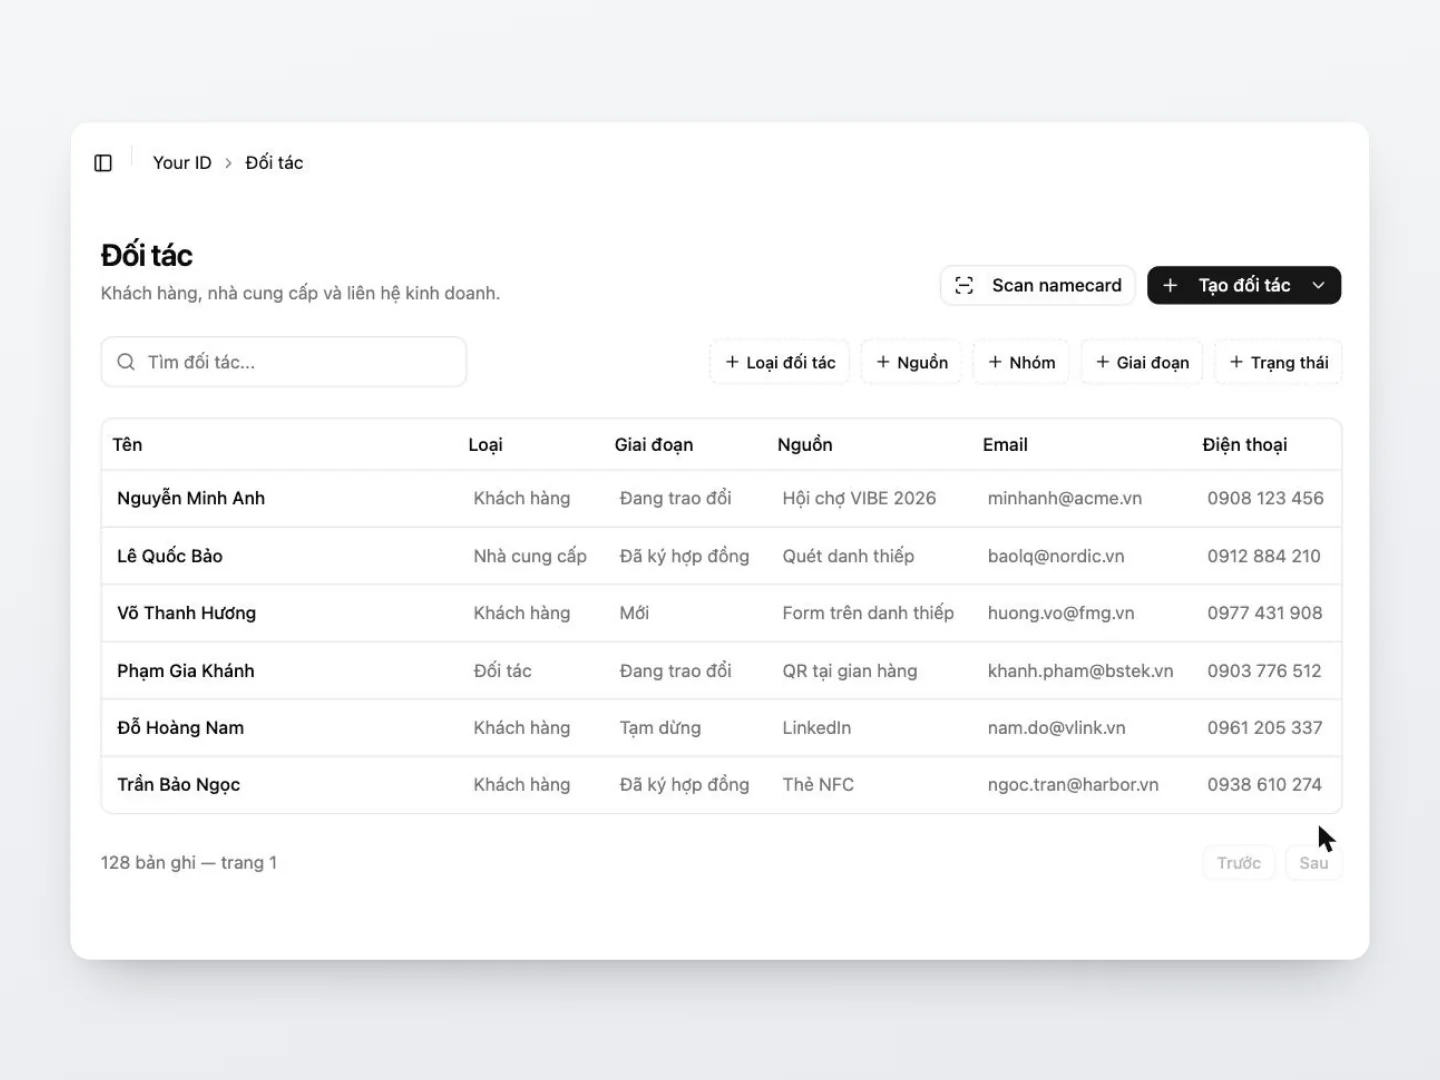Click email nam.do@vlink.vn
Screen dimensions: 1440x1080
(x=1057, y=728)
